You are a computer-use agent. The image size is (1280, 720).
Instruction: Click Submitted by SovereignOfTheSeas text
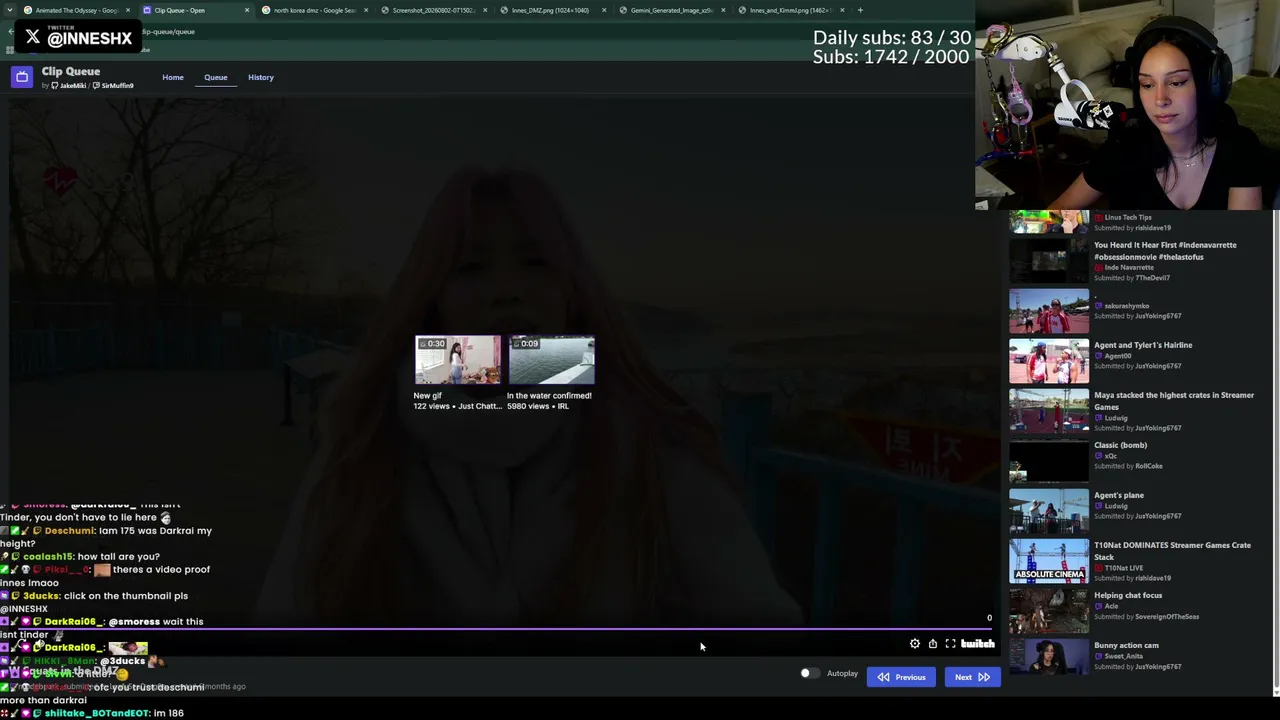[x=1146, y=617]
